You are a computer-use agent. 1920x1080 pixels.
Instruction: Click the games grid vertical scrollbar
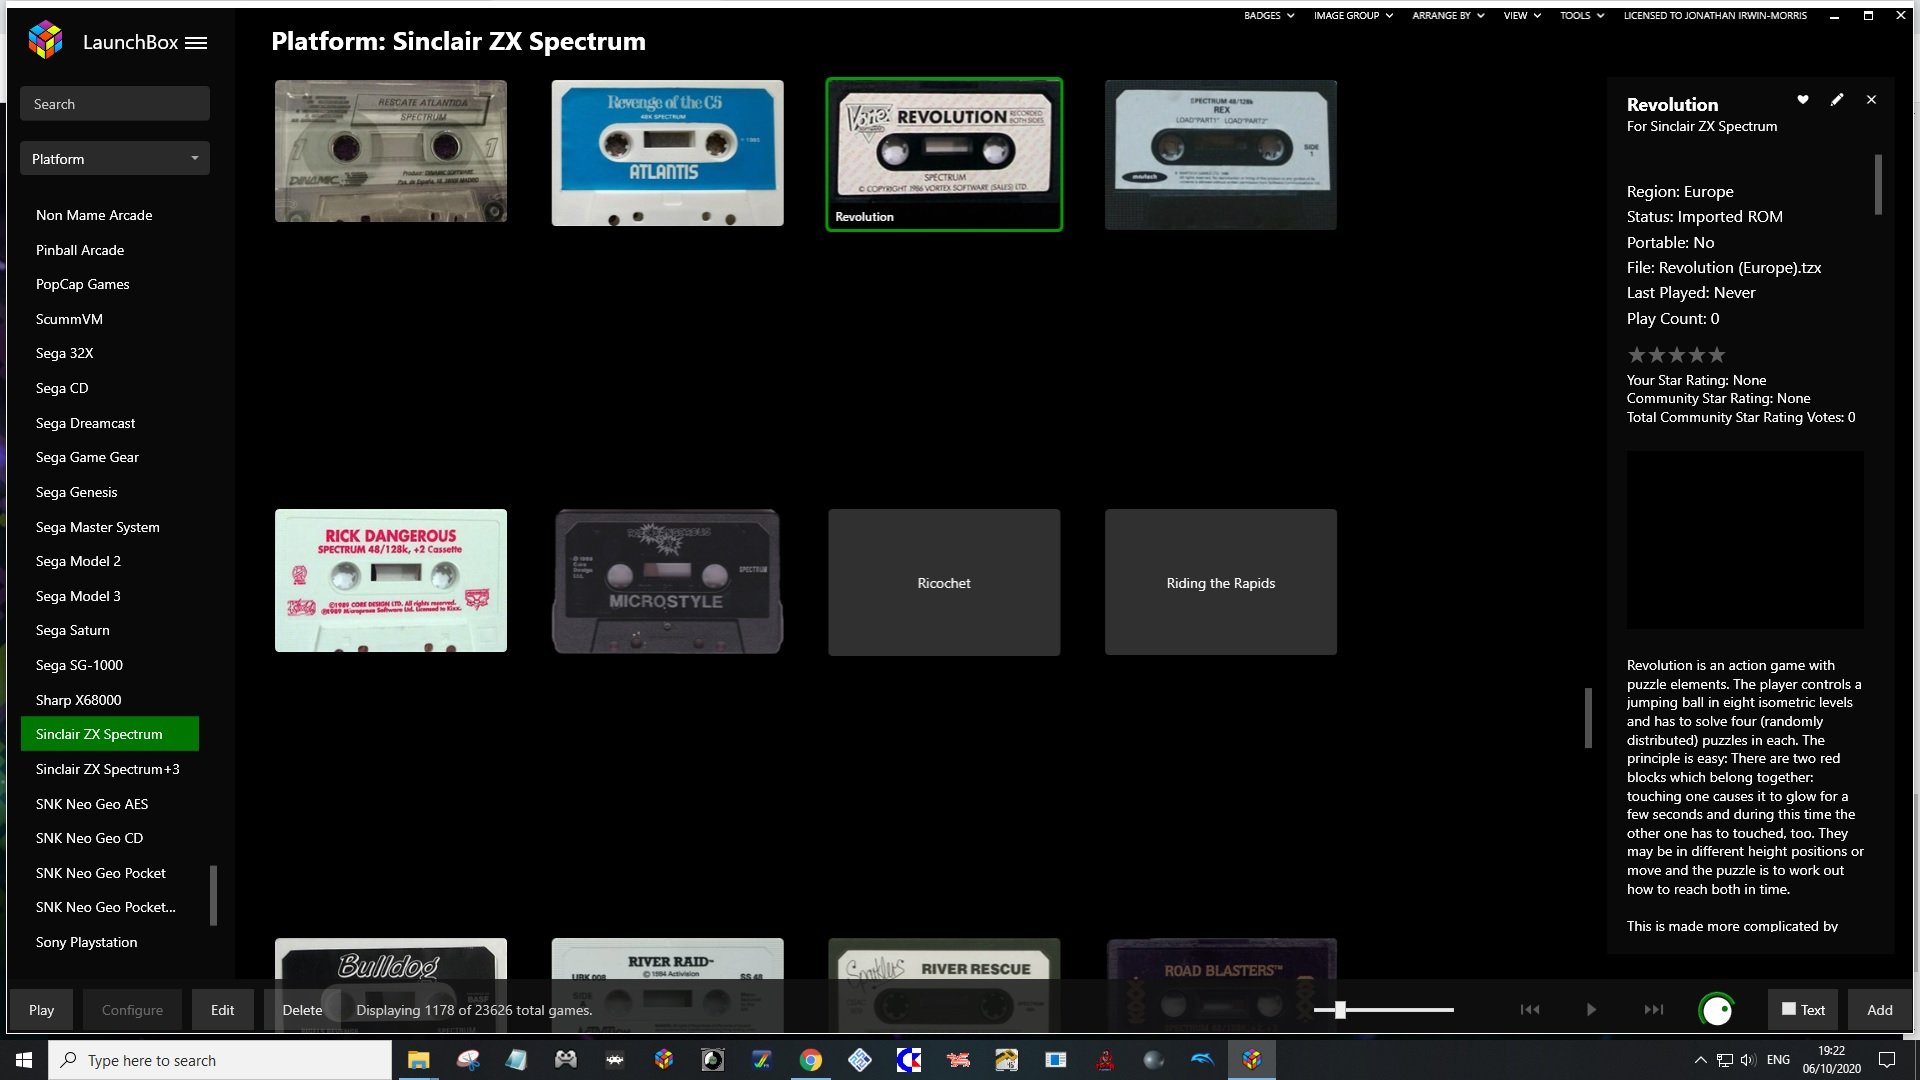[x=1587, y=717]
